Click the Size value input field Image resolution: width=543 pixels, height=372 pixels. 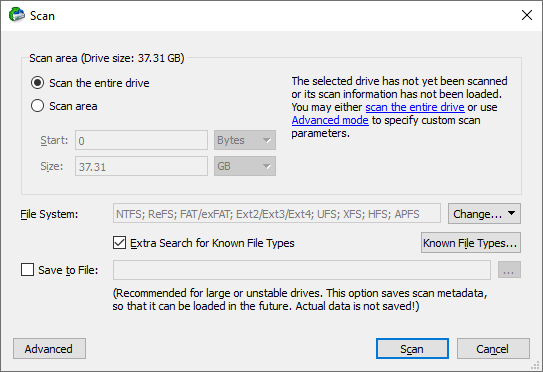(141, 166)
